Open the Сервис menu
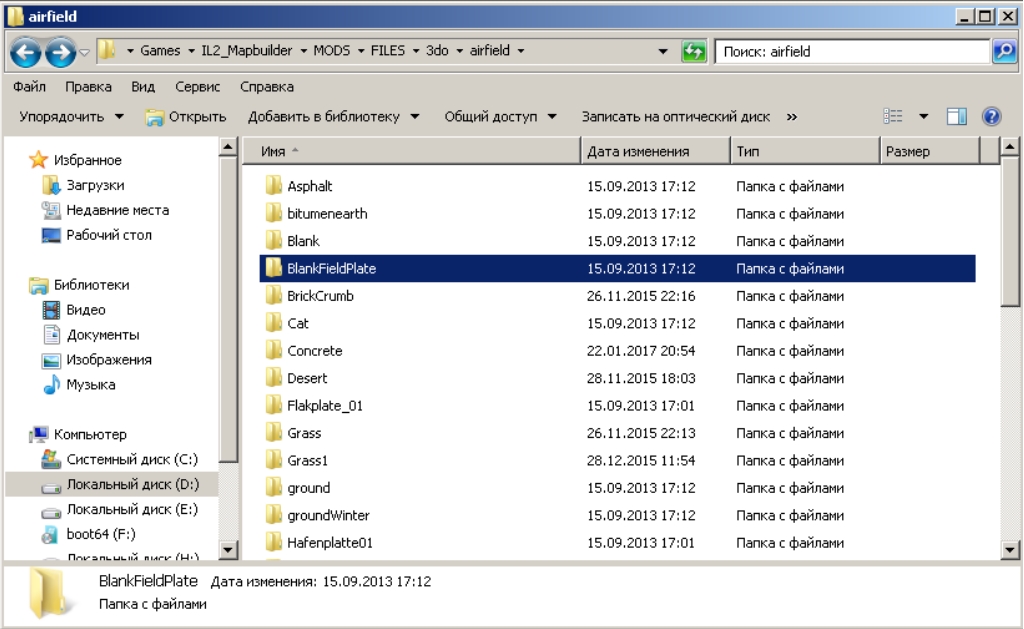Image resolution: width=1024 pixels, height=629 pixels. (x=197, y=87)
